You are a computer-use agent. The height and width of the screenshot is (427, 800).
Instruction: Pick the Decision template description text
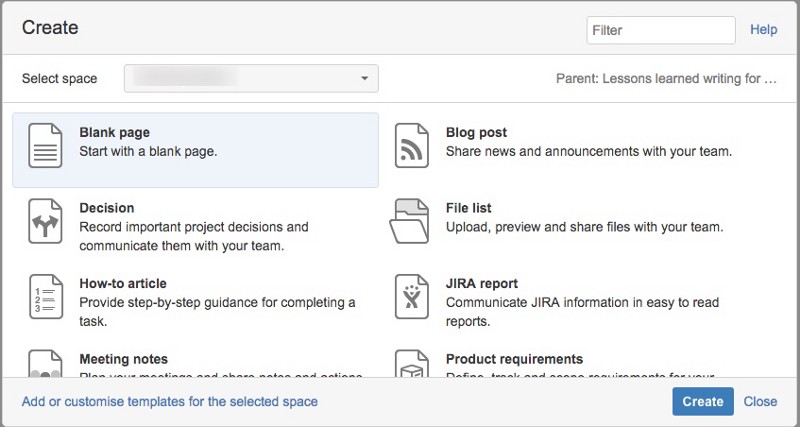coord(194,236)
